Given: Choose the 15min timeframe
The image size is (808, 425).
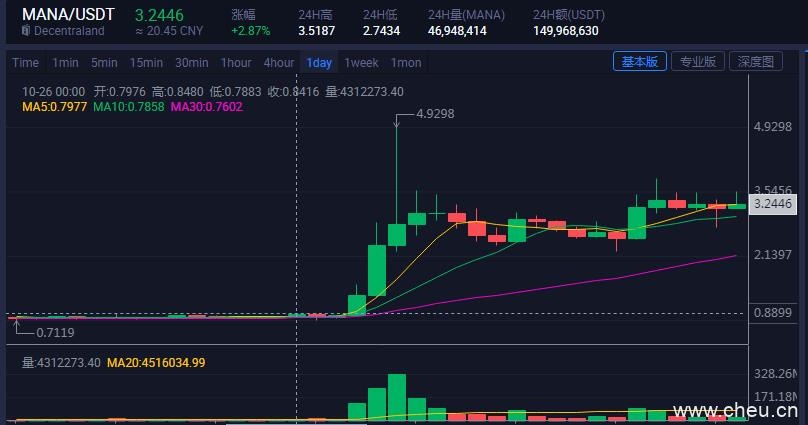Looking at the screenshot, I should (x=146, y=63).
